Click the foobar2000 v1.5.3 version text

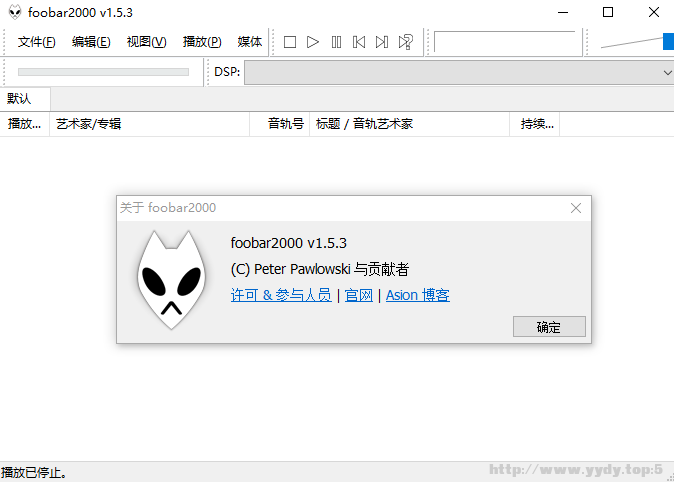click(288, 243)
